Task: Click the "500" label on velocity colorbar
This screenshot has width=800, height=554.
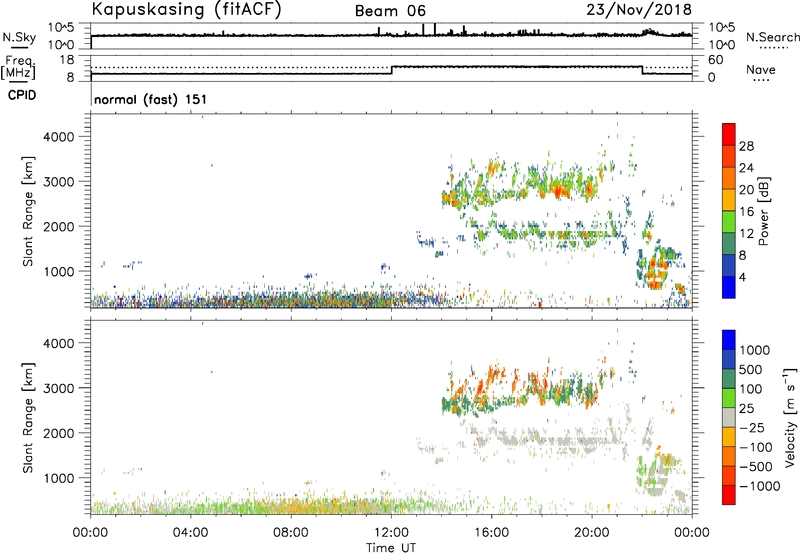Action: click(751, 370)
